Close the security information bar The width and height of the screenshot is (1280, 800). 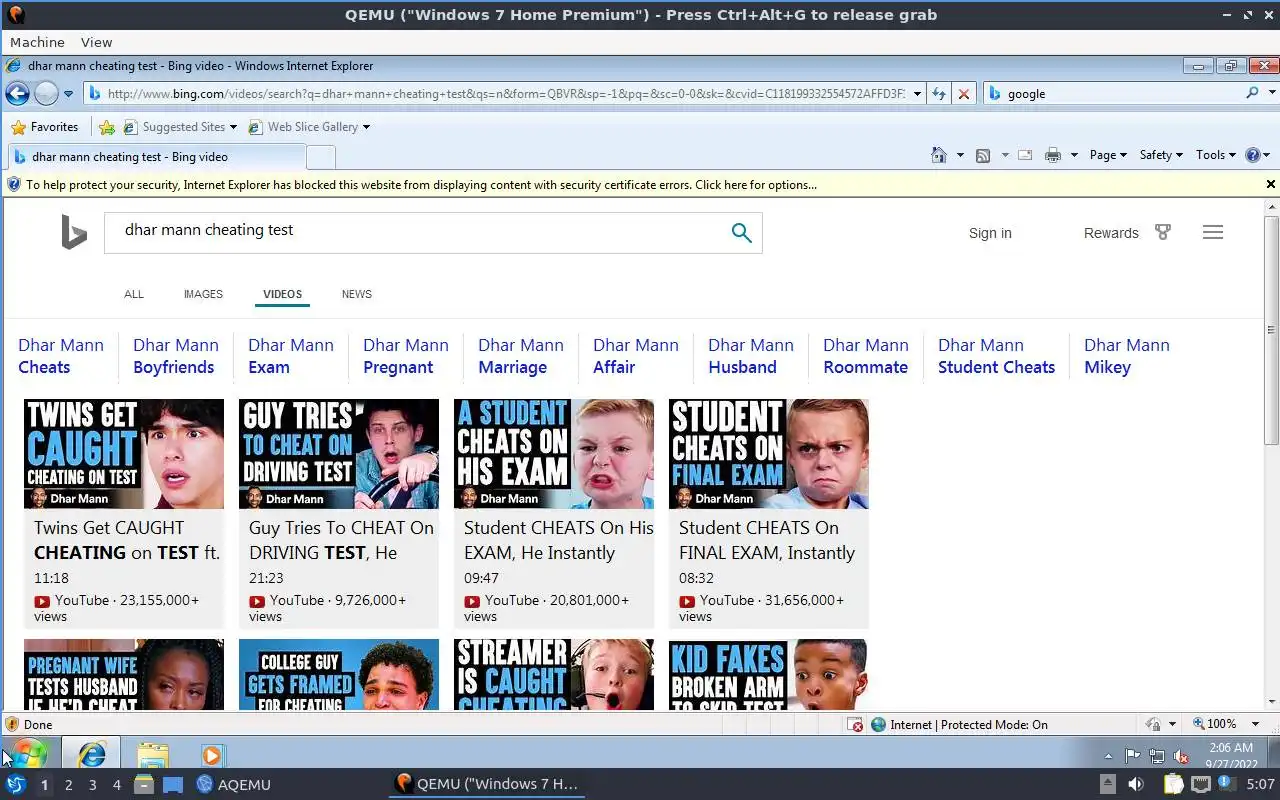click(1271, 184)
